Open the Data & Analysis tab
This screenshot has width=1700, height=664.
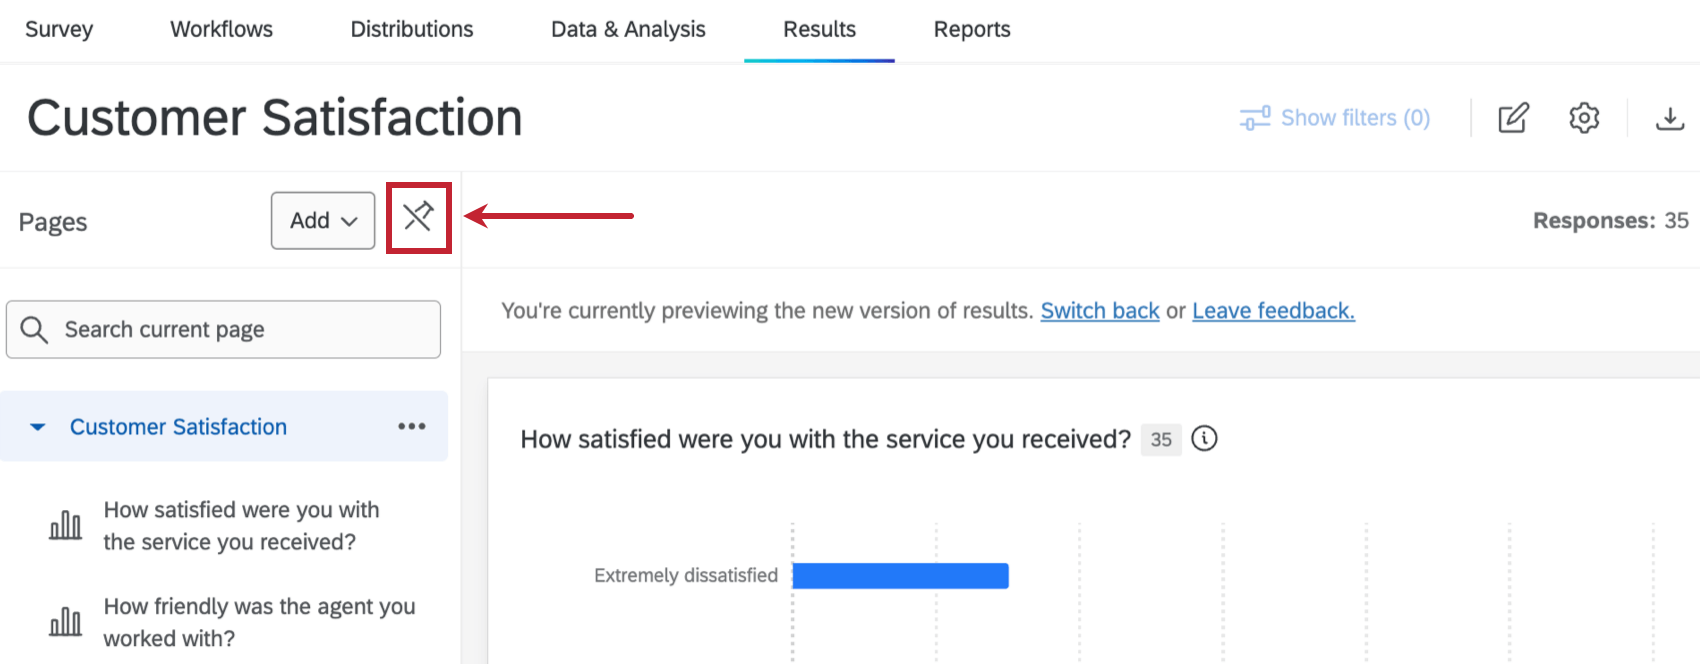[x=628, y=30]
